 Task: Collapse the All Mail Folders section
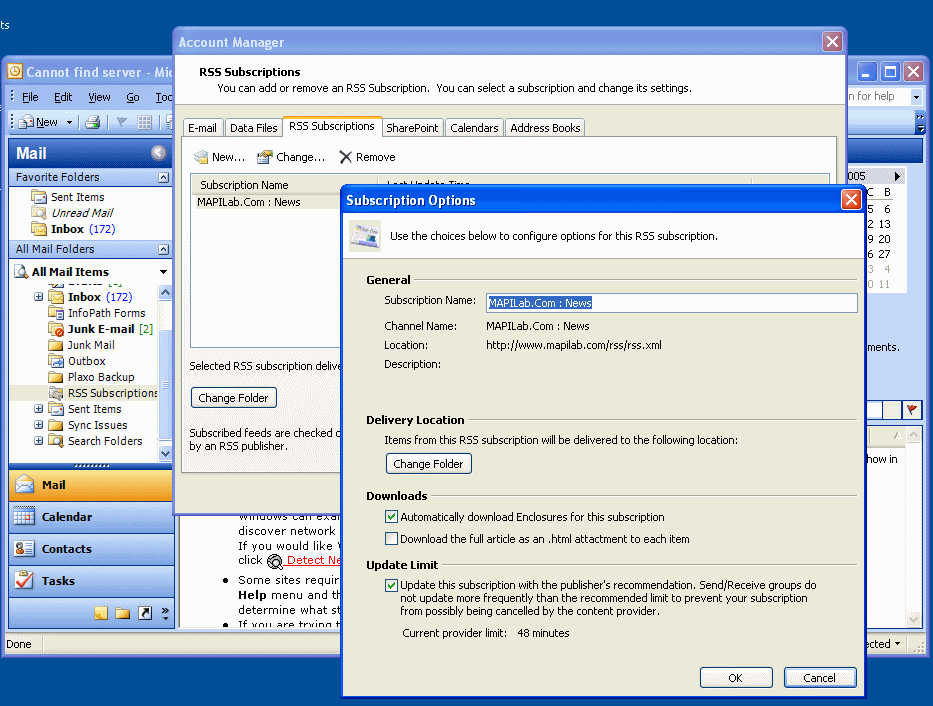[164, 249]
